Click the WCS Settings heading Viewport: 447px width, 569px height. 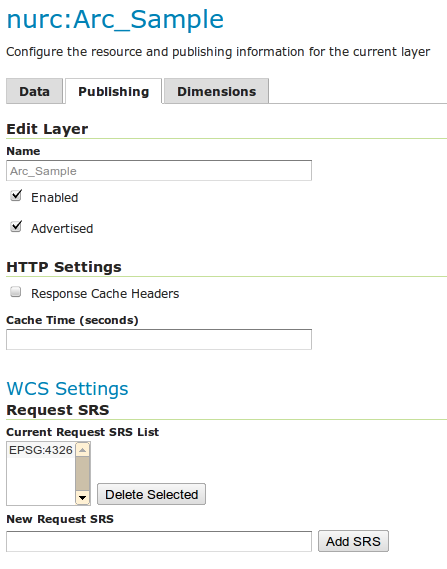click(67, 389)
